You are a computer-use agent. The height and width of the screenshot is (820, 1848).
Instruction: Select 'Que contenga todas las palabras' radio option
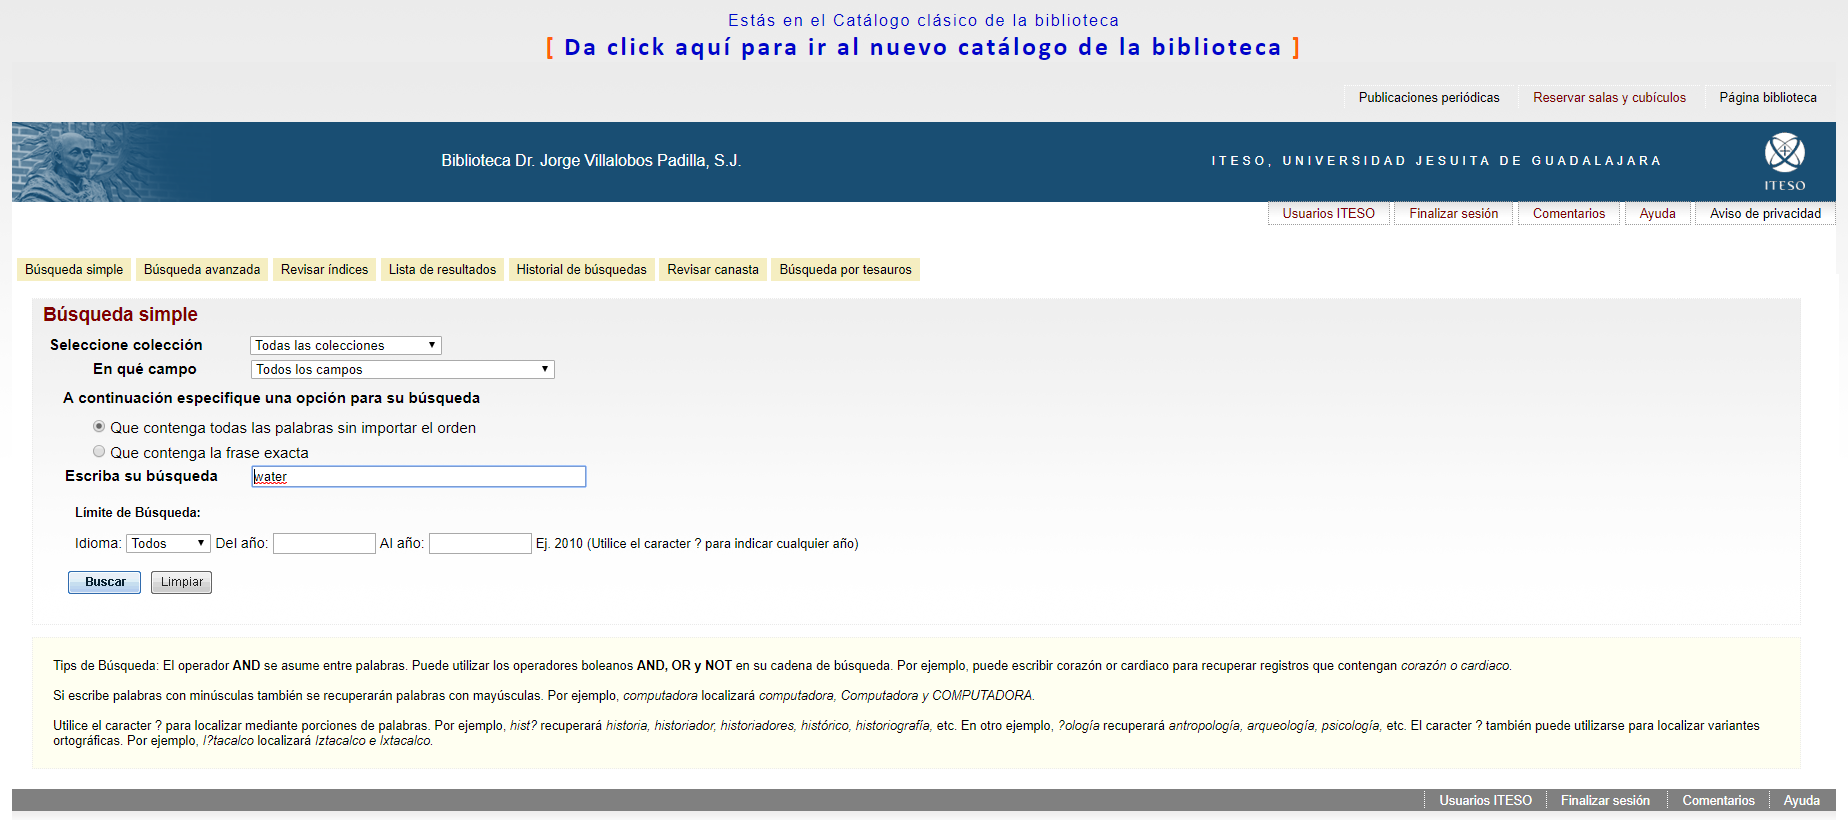[x=99, y=427]
